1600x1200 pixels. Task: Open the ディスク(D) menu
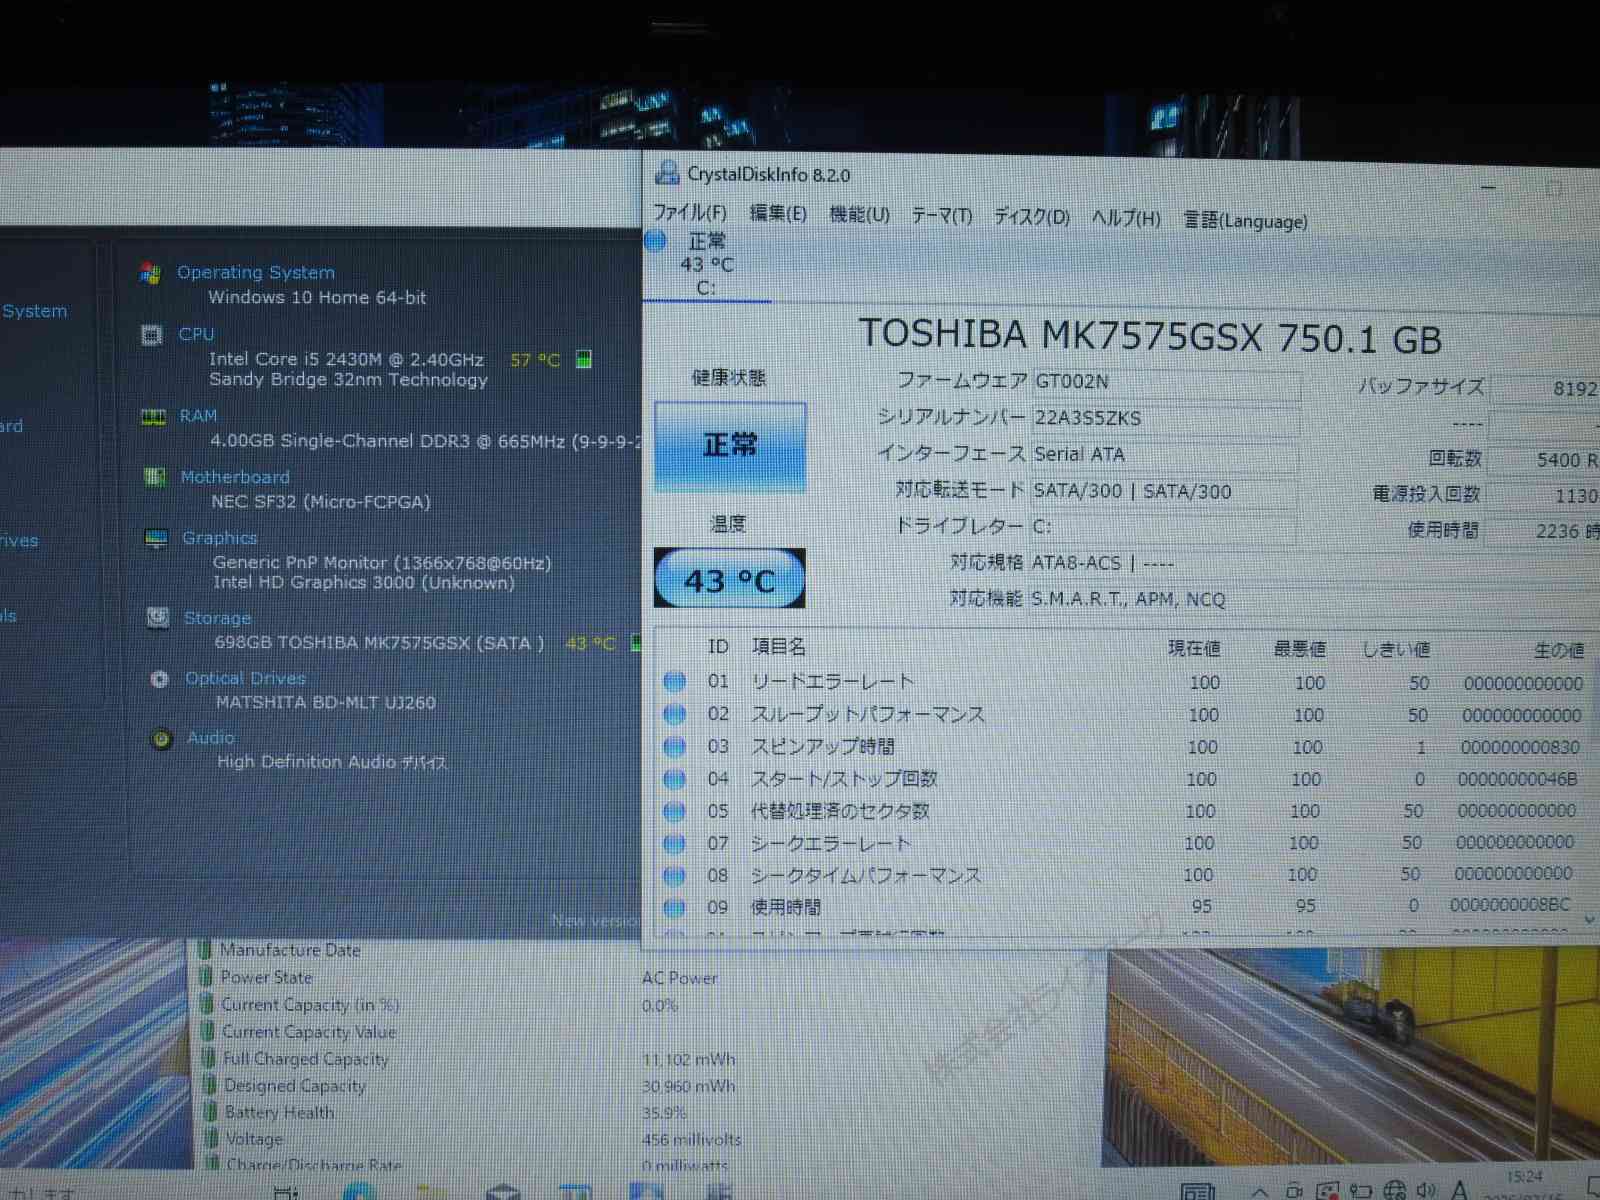(1031, 217)
